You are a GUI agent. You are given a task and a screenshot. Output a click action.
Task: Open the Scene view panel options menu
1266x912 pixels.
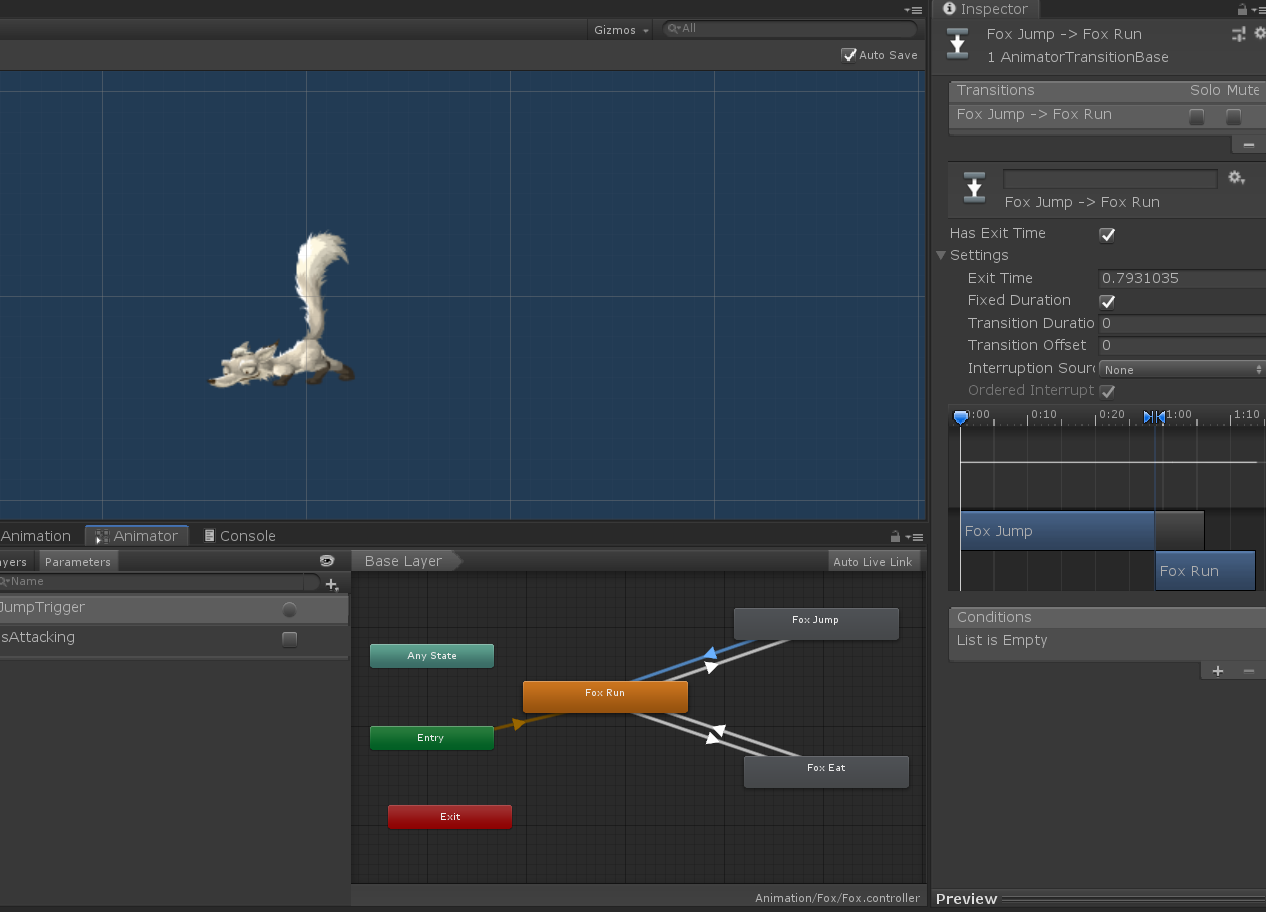point(913,9)
